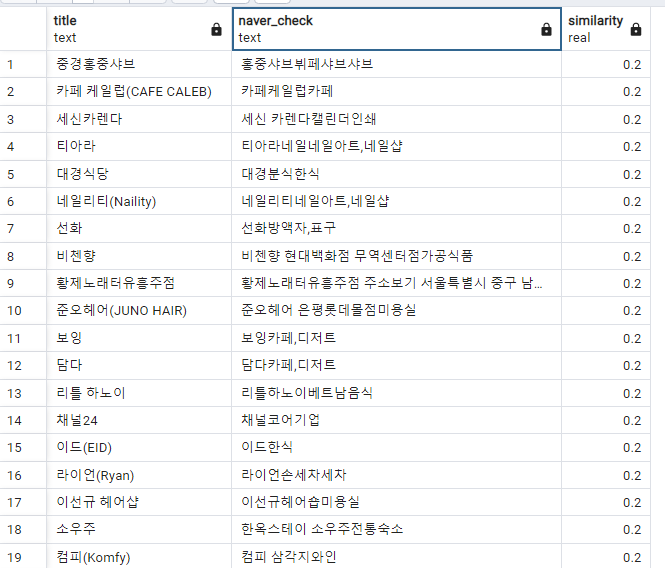Click naver_check cell 담다카페,디저트
This screenshot has width=665, height=568.
point(397,365)
